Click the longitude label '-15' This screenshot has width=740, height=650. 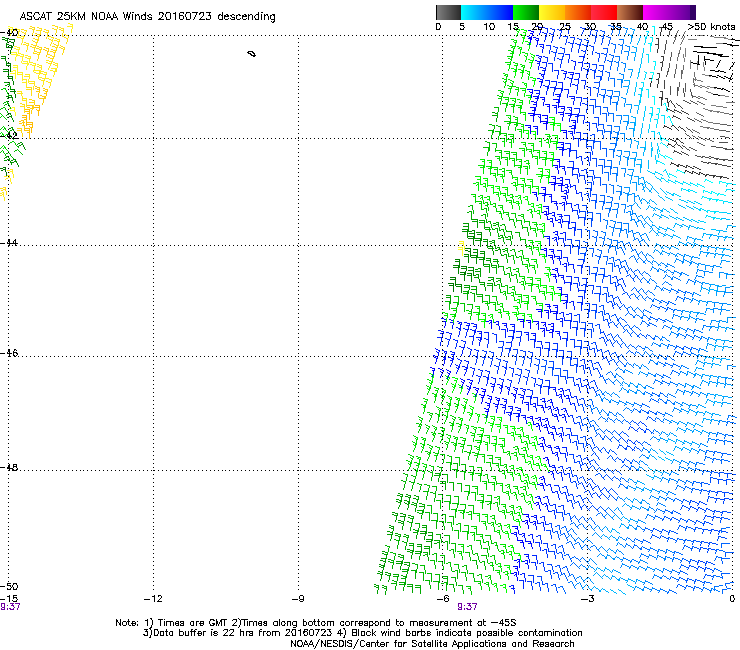pos(9,599)
